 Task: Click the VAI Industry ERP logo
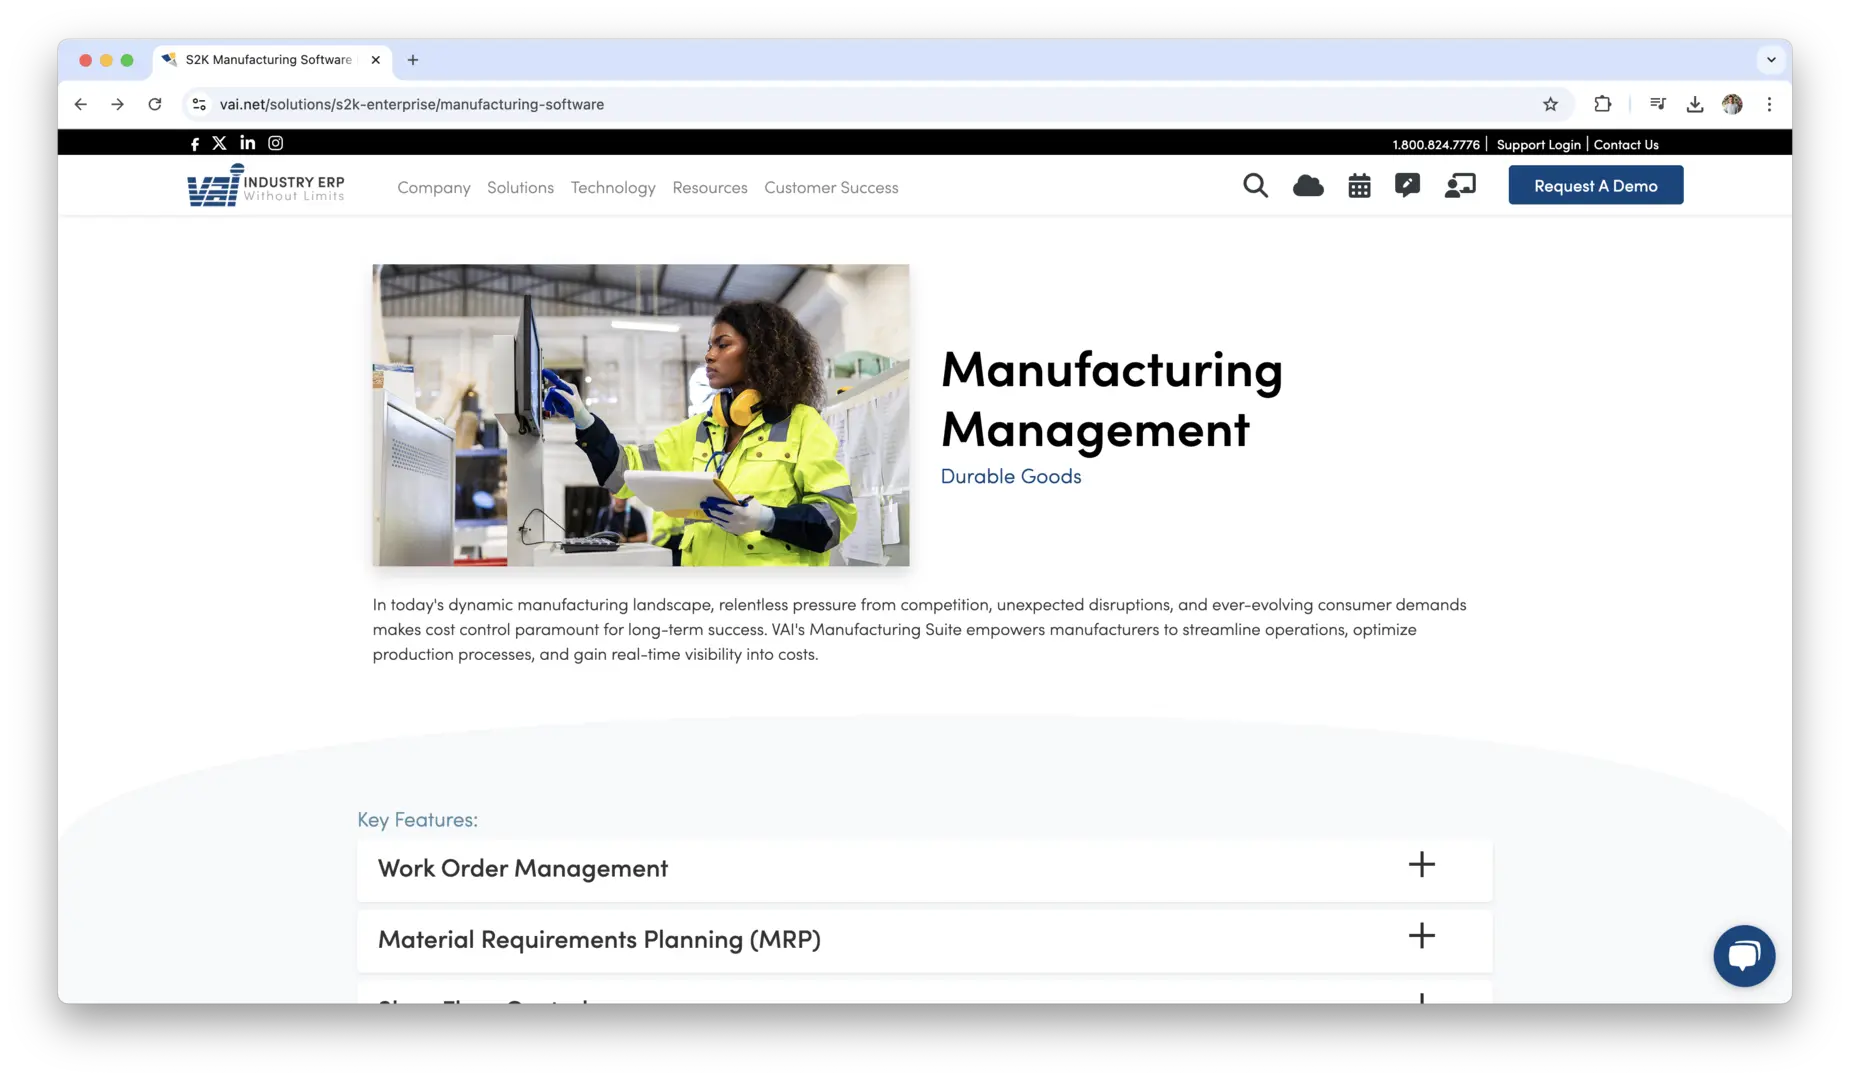pyautogui.click(x=266, y=185)
